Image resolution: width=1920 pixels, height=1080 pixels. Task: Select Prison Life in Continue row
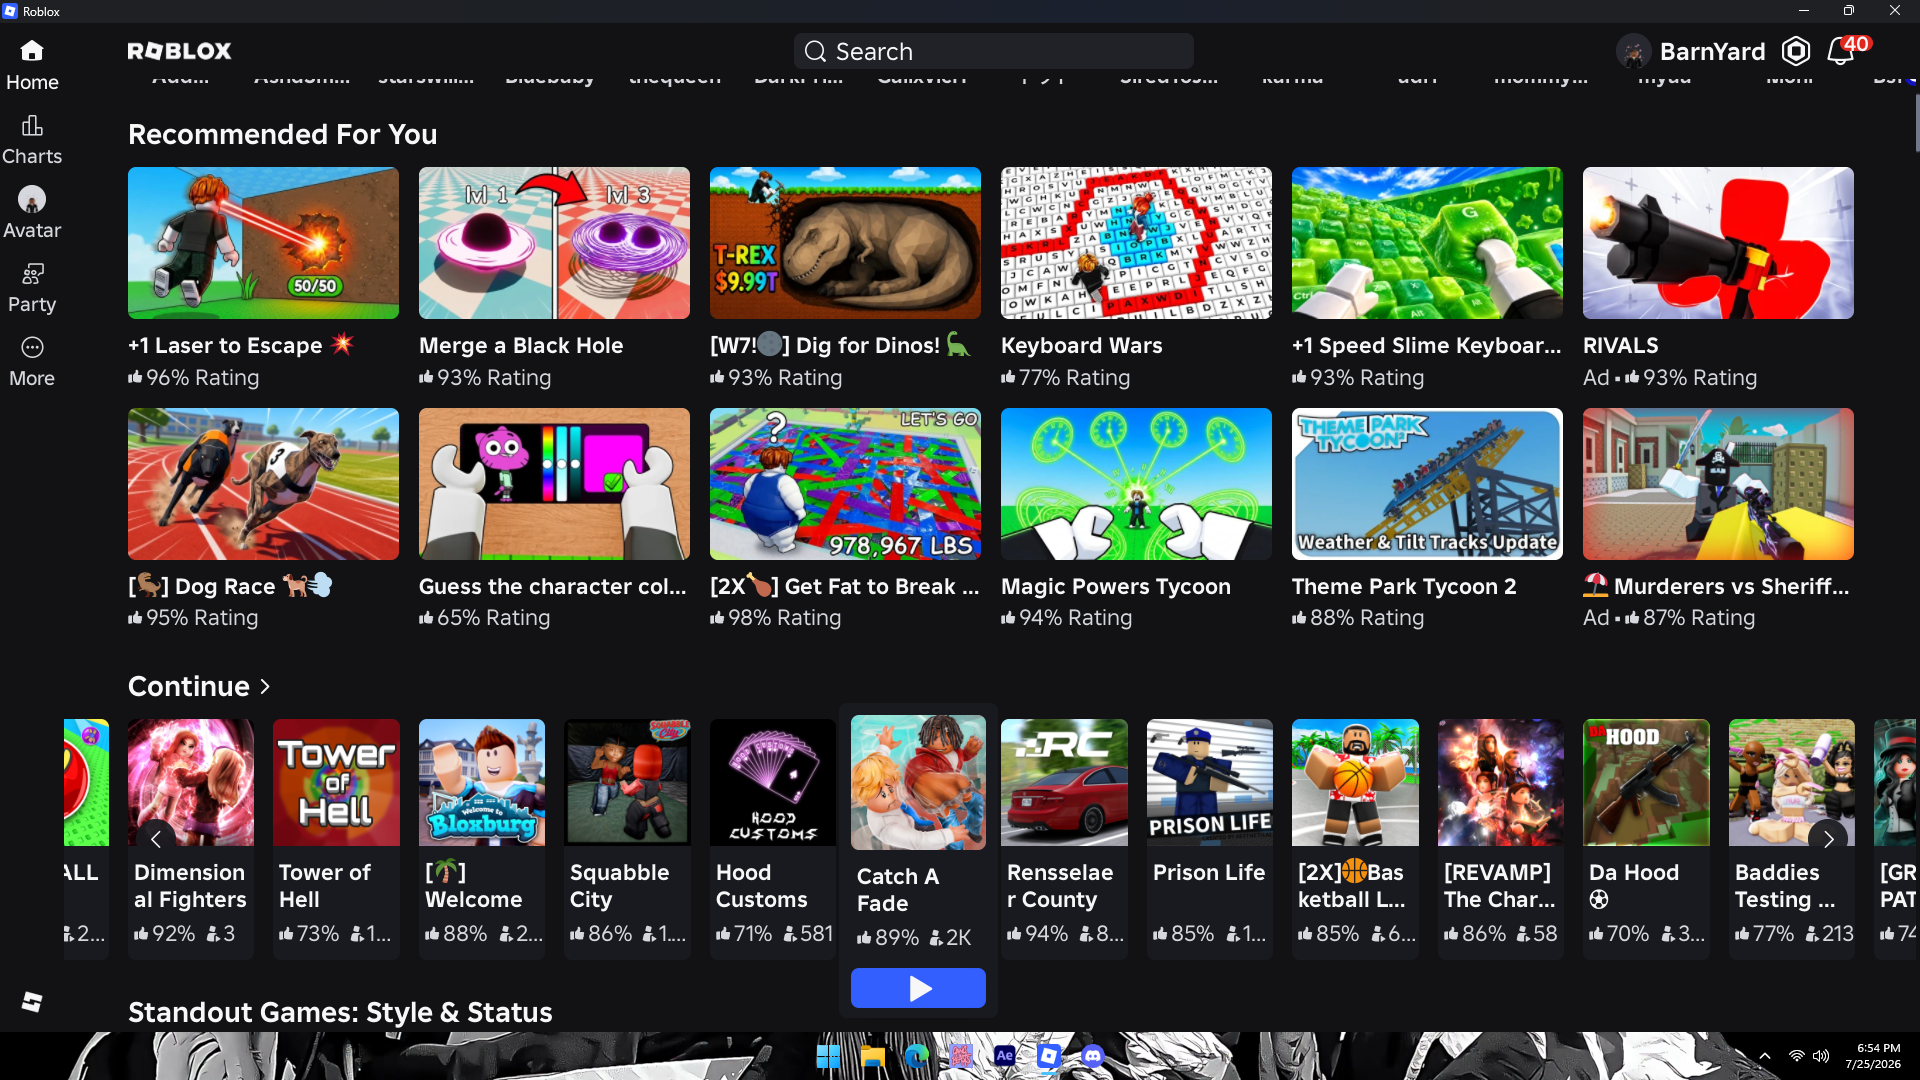(x=1210, y=838)
